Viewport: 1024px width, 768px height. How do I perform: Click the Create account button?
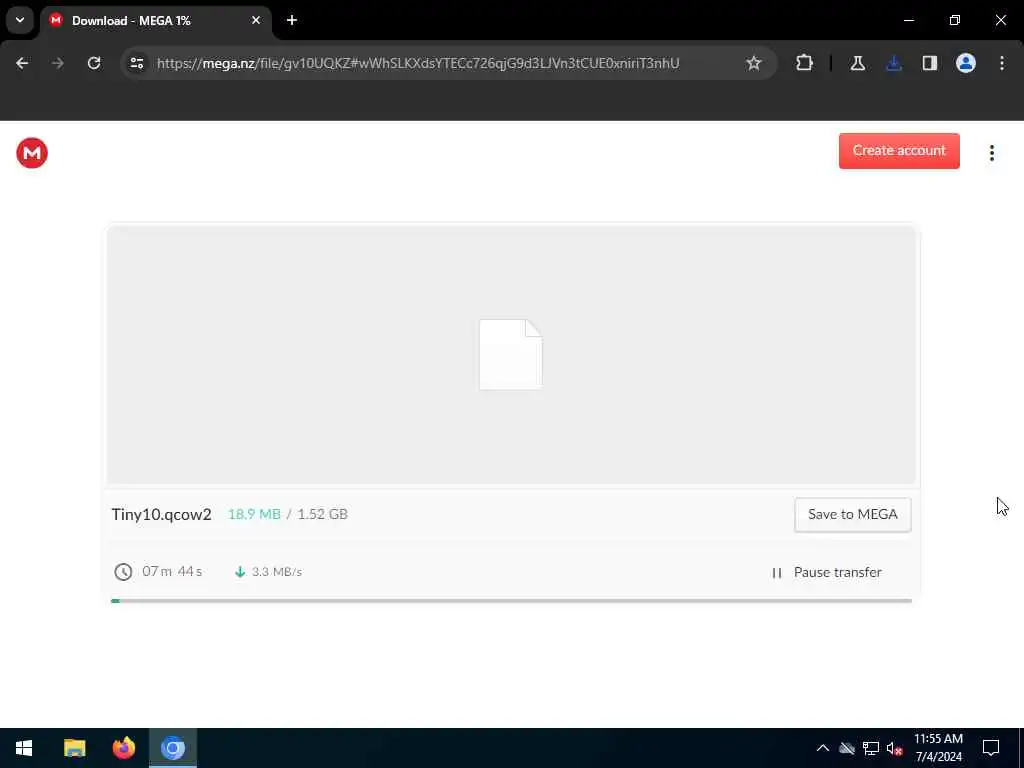coord(899,151)
